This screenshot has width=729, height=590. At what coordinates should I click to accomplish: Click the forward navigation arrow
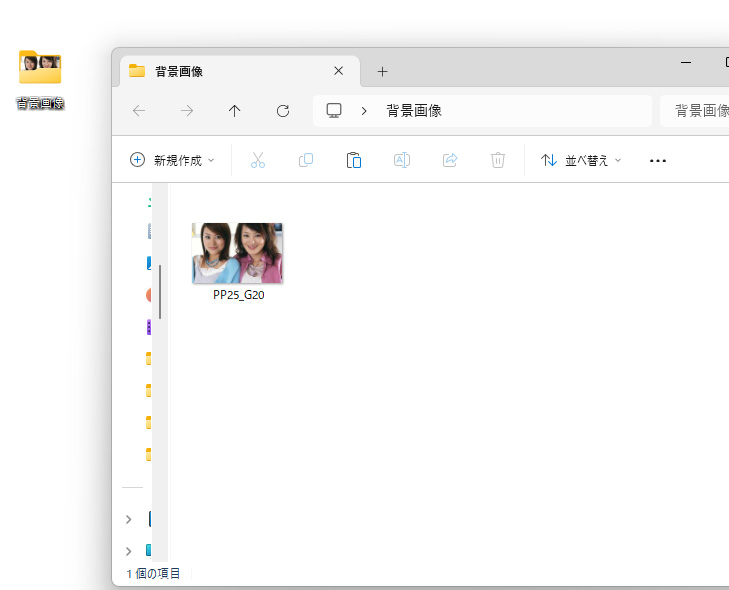point(187,111)
